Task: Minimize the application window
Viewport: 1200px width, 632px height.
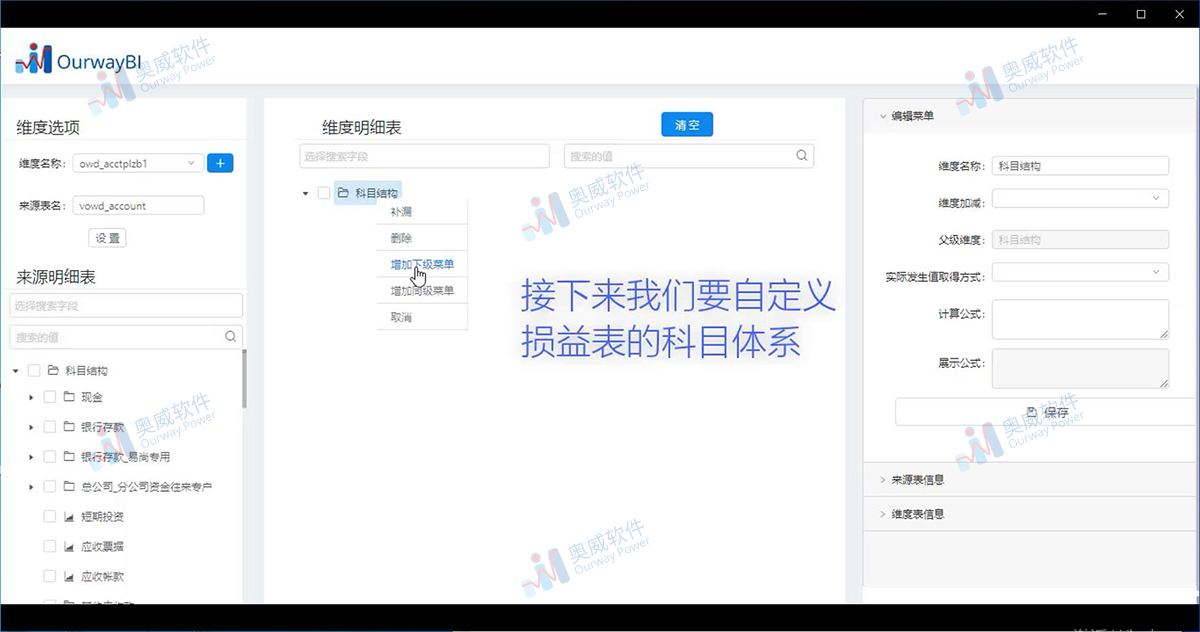Action: click(x=1101, y=14)
